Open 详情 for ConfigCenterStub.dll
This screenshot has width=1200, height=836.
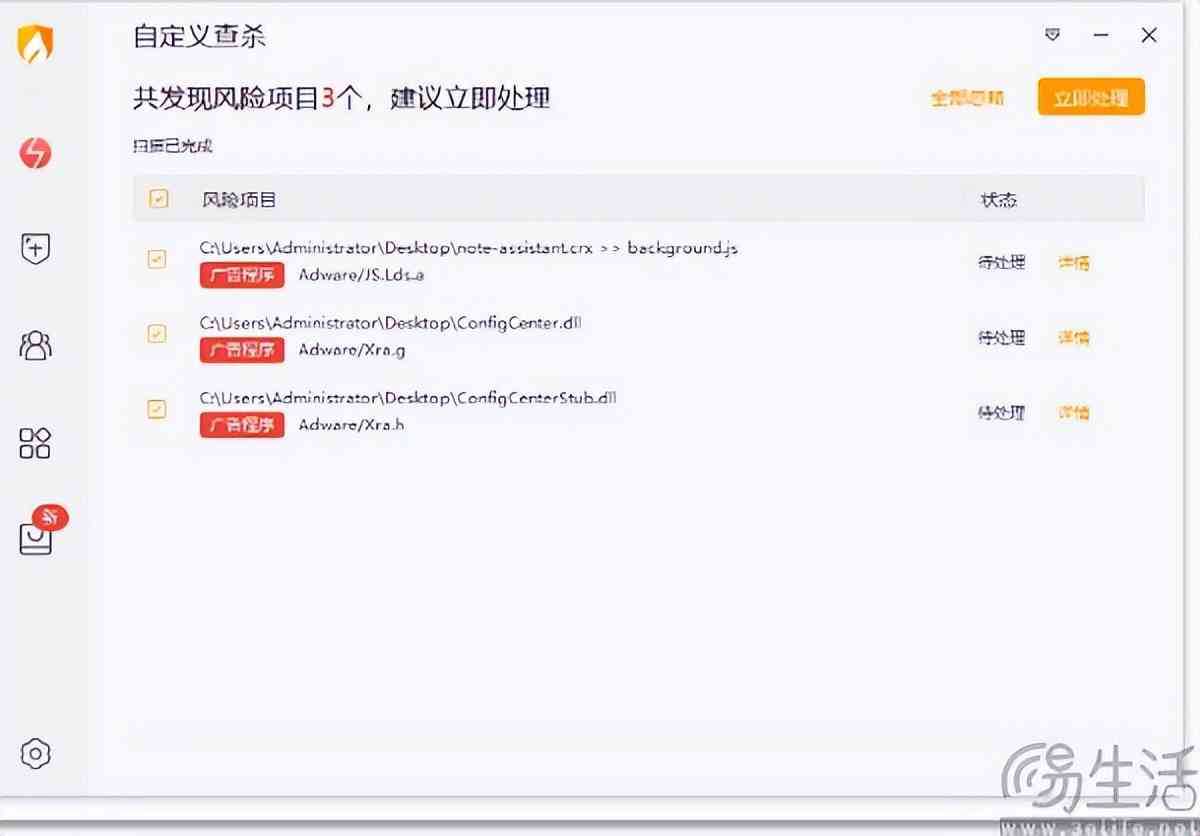(1073, 412)
